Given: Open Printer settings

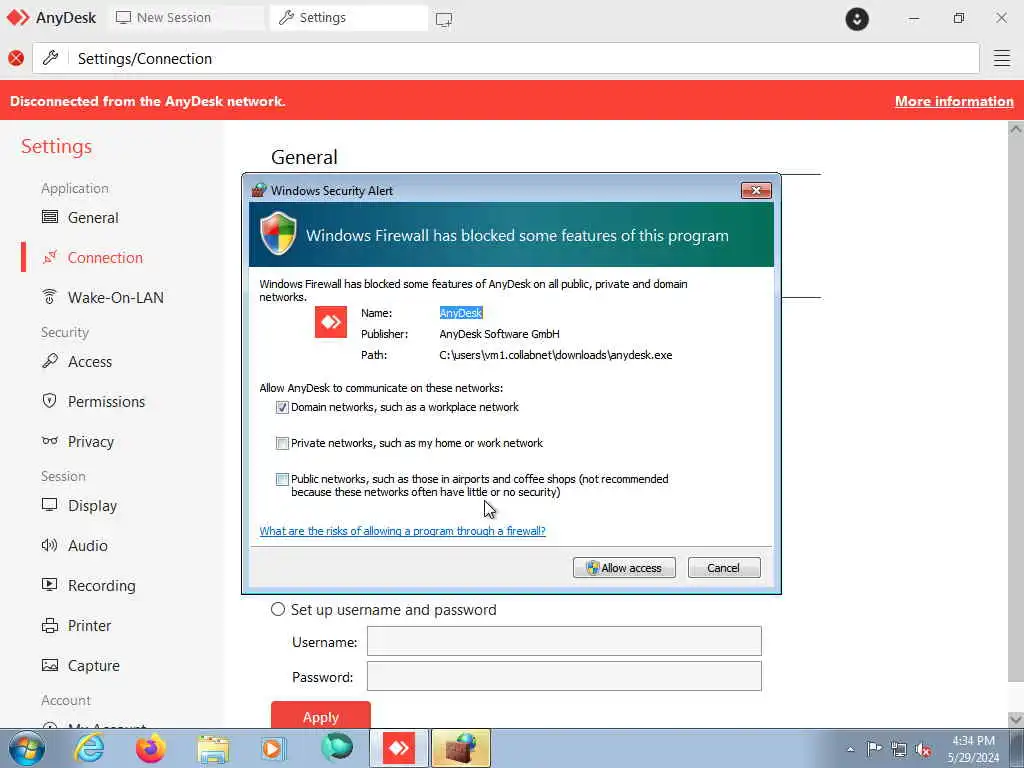Looking at the screenshot, I should click(76, 625).
